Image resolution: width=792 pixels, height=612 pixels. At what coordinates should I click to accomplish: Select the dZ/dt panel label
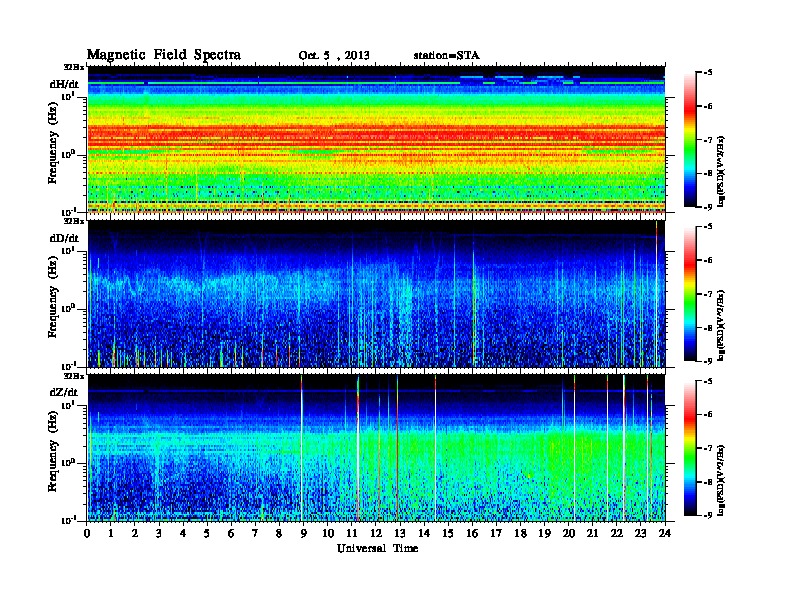pyautogui.click(x=64, y=392)
